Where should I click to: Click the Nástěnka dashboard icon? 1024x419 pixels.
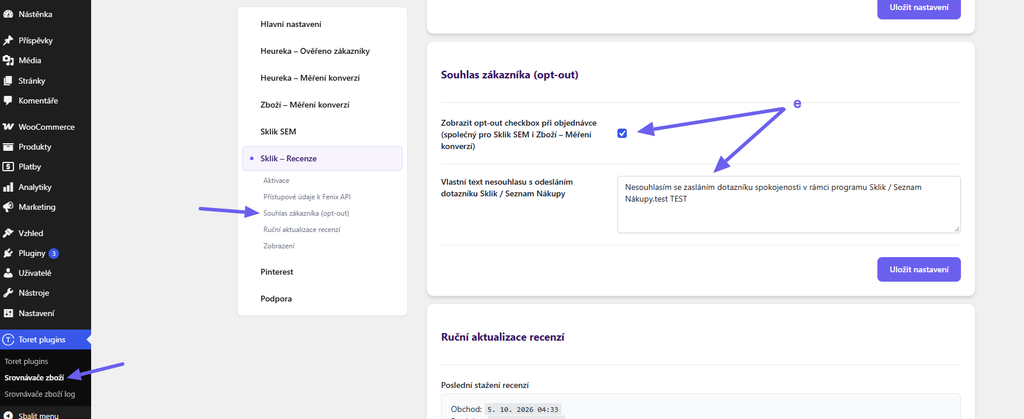coord(8,14)
